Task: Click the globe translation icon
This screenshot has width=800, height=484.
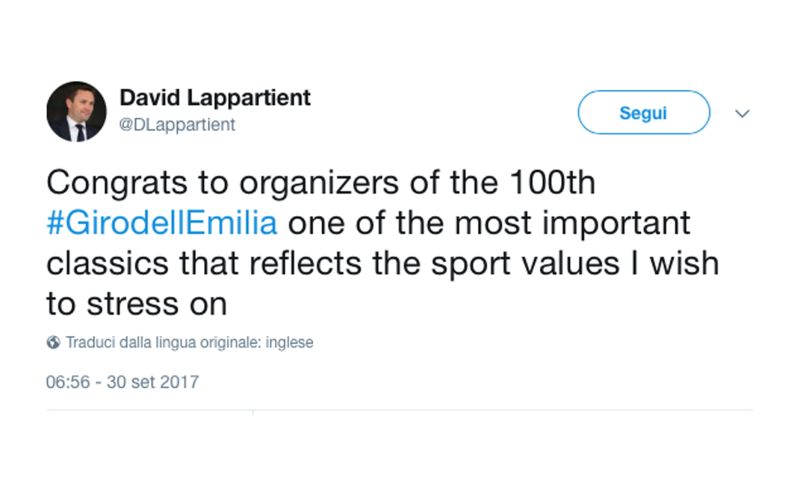Action: [53, 343]
